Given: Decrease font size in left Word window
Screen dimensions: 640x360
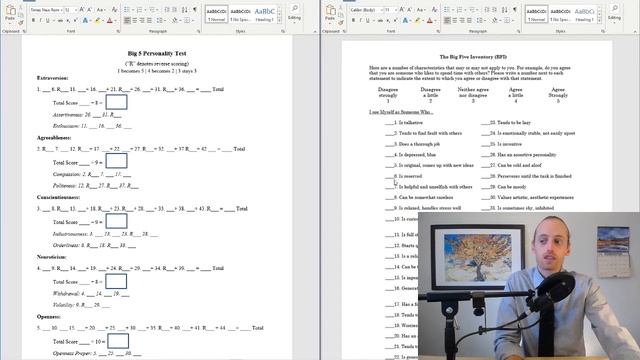Looking at the screenshot, I should [89, 9].
